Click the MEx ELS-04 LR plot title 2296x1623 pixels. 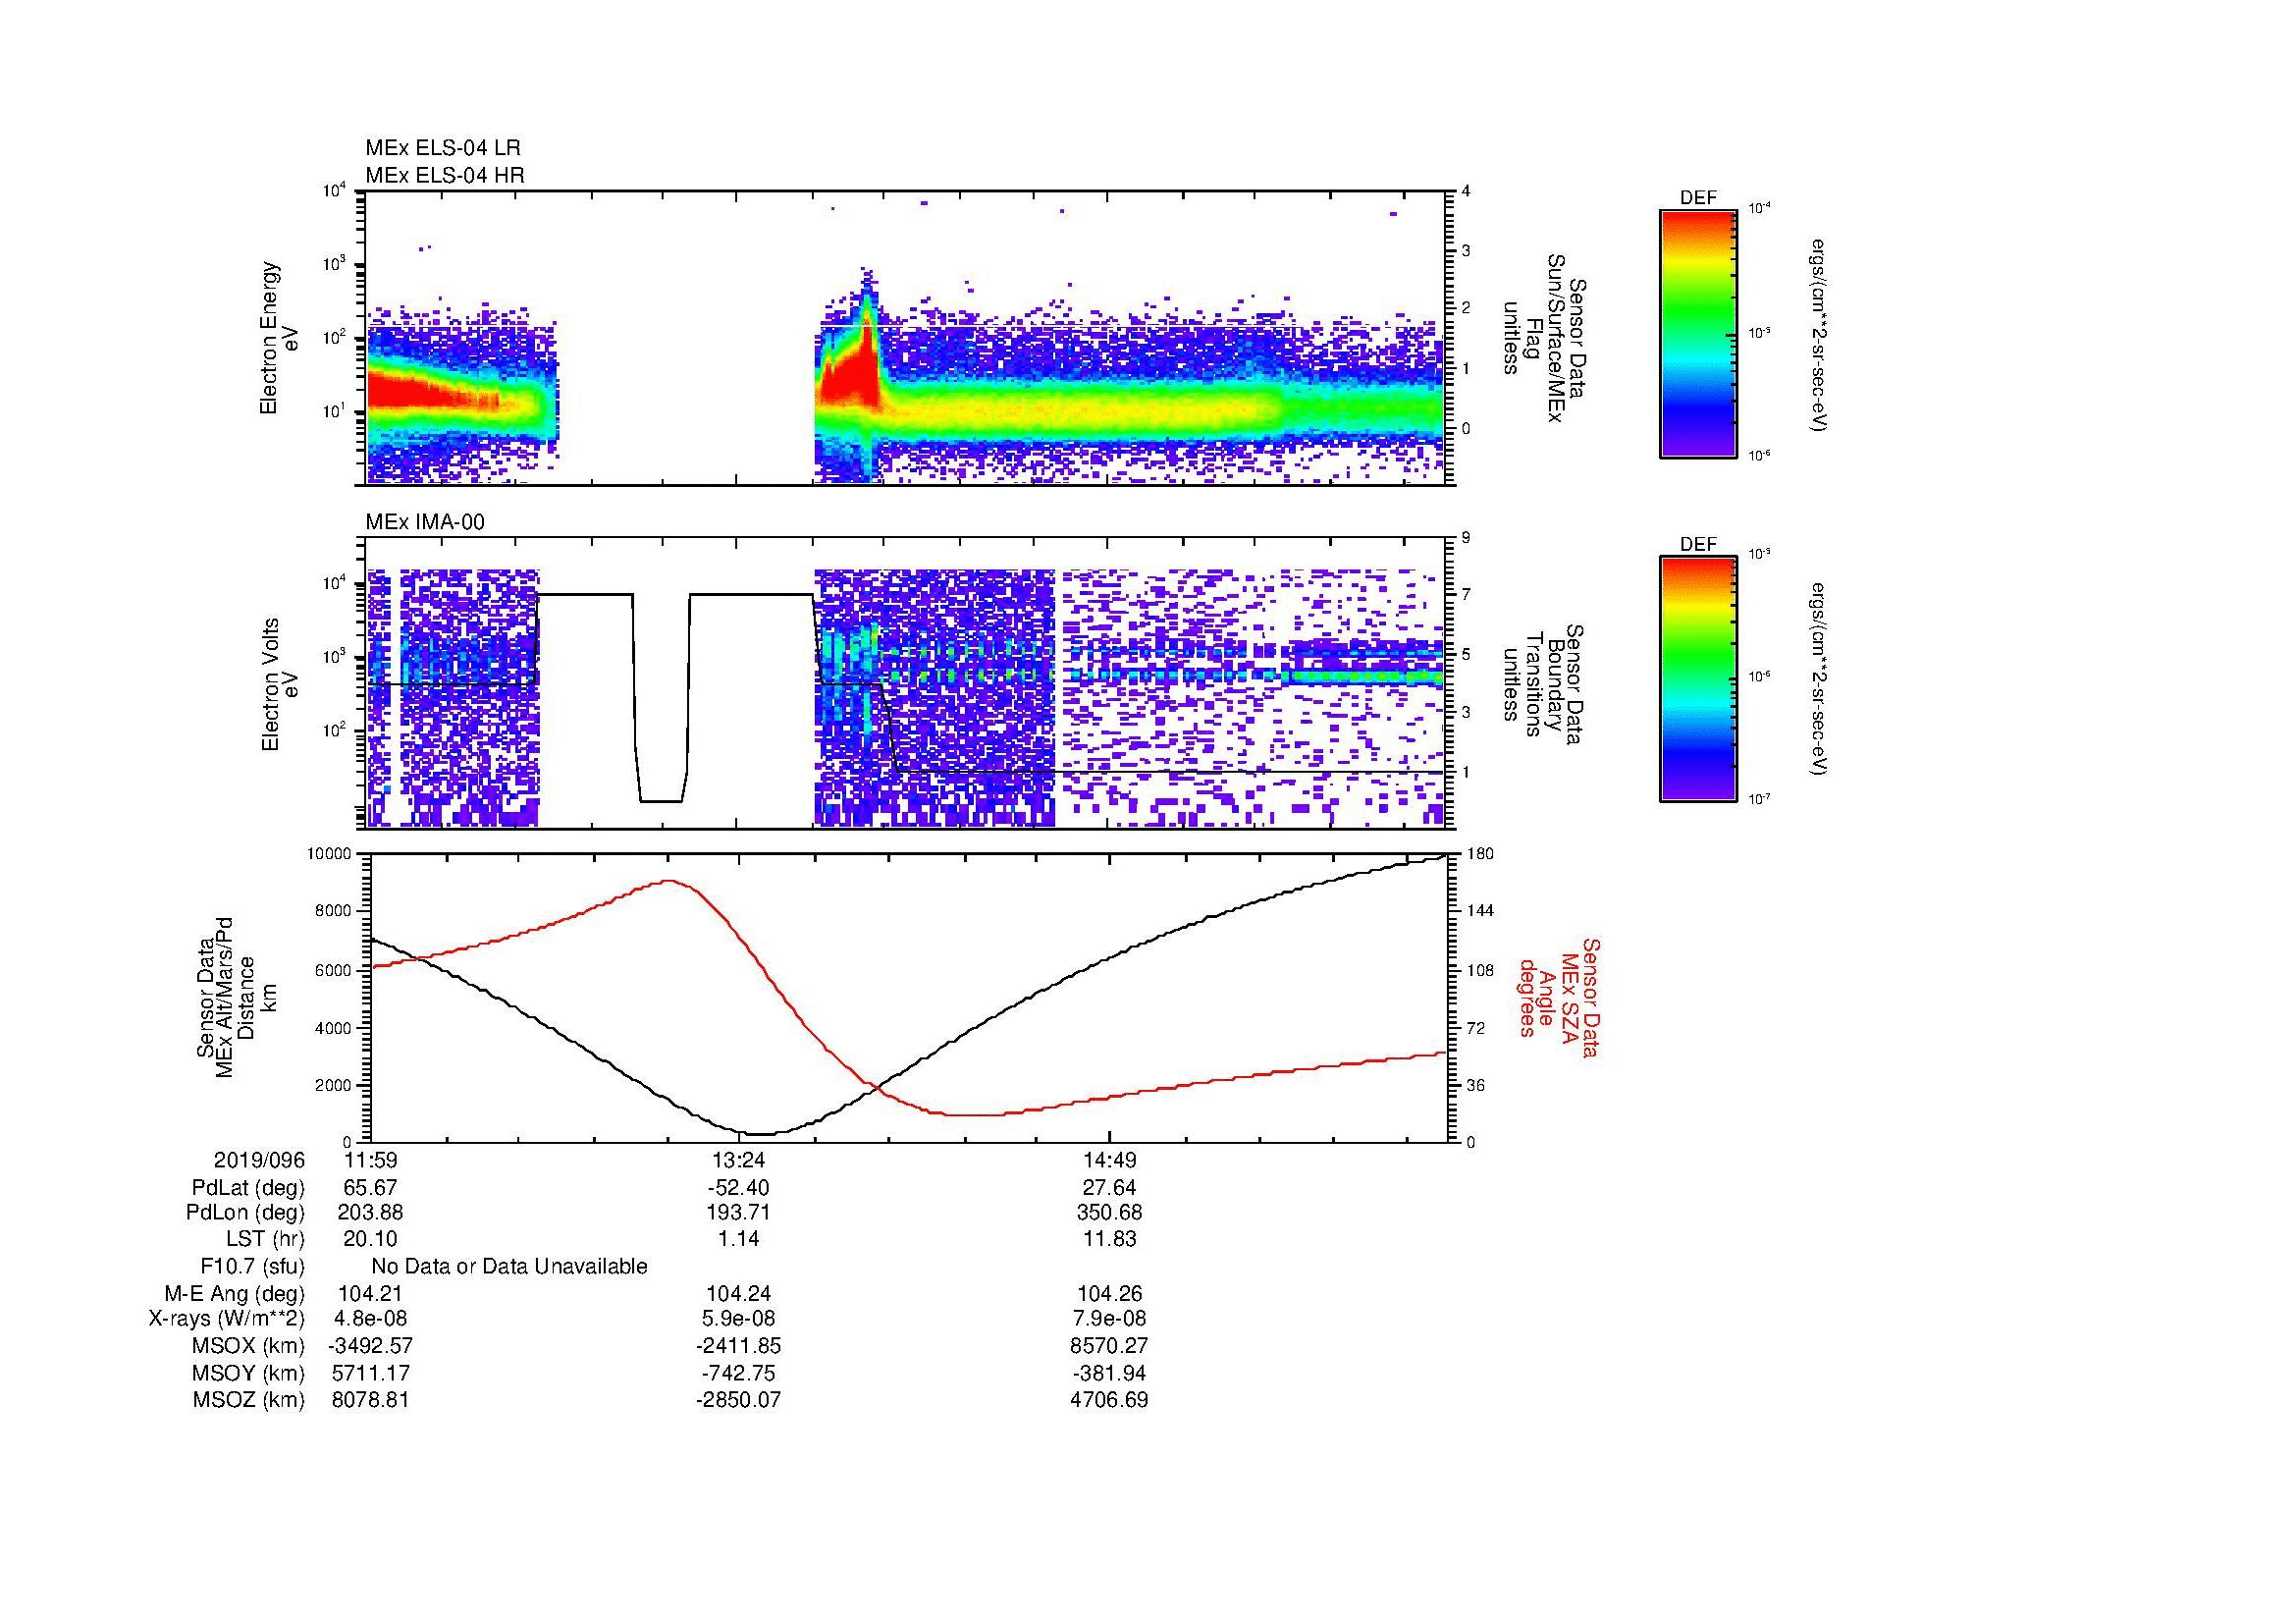[x=443, y=148]
